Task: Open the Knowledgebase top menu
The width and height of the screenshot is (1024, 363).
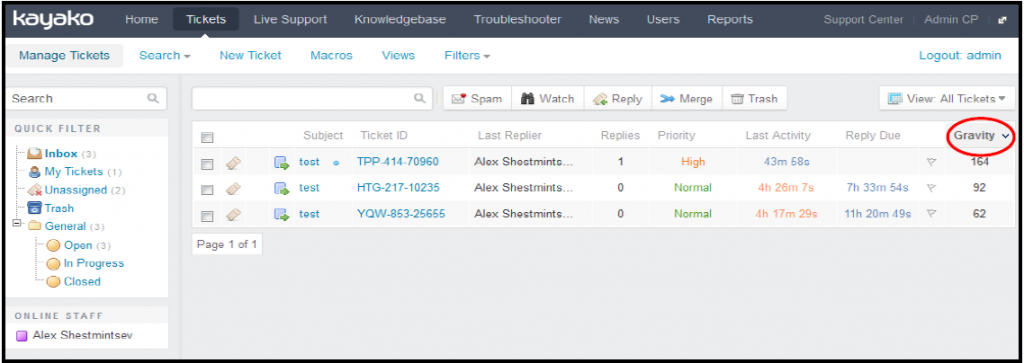Action: tap(400, 20)
